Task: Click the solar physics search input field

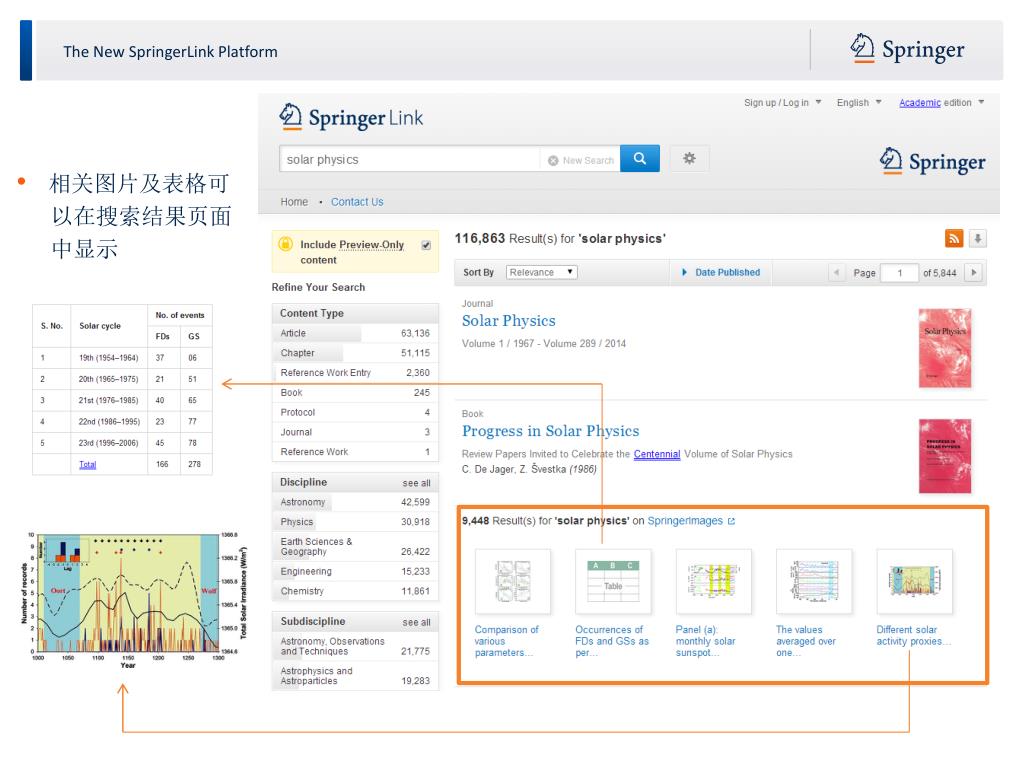Action: [x=409, y=159]
